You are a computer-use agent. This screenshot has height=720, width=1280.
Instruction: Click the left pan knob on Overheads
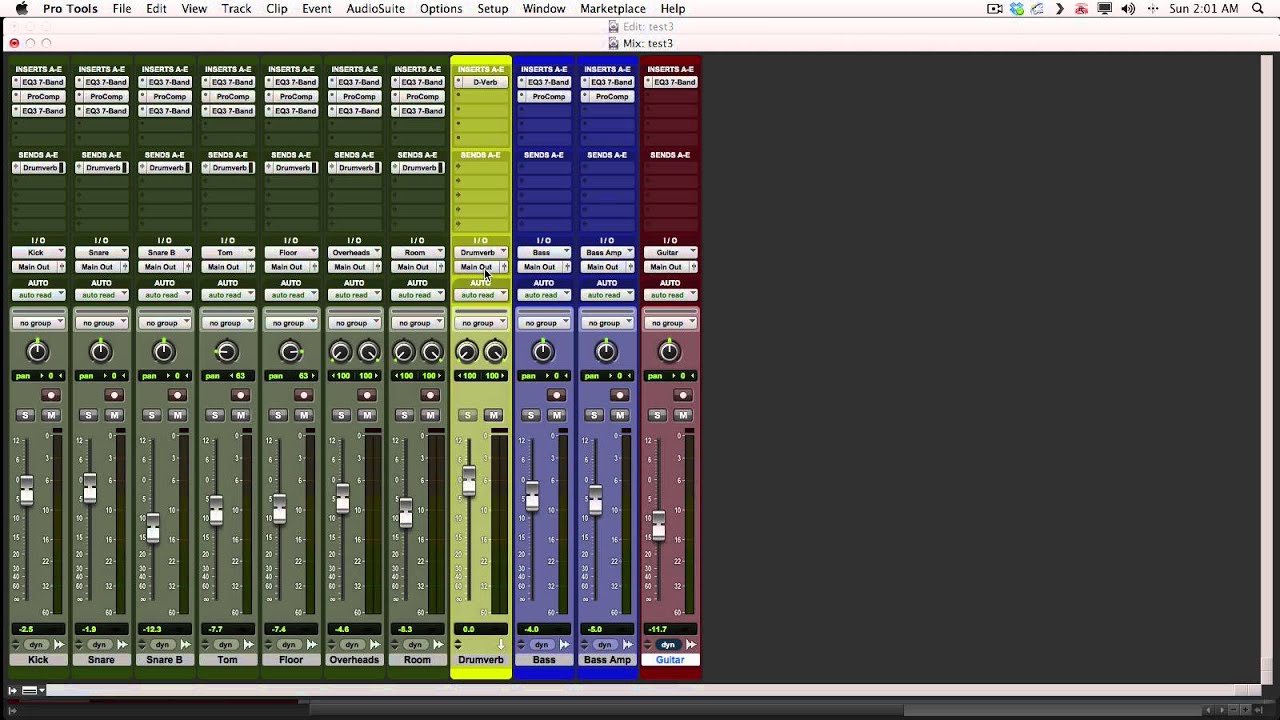point(340,352)
